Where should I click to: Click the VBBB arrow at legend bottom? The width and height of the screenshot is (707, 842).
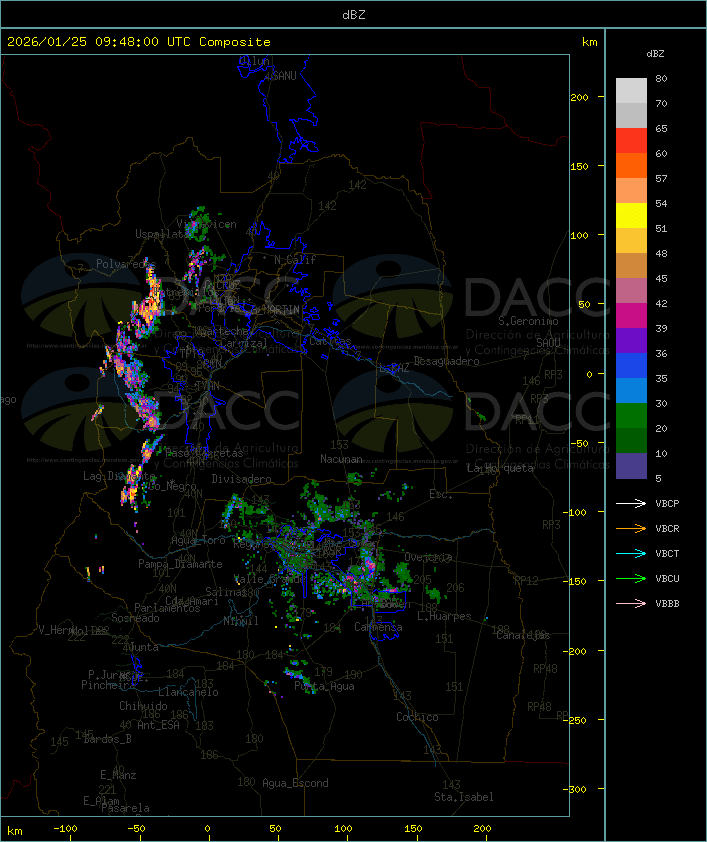pos(632,604)
